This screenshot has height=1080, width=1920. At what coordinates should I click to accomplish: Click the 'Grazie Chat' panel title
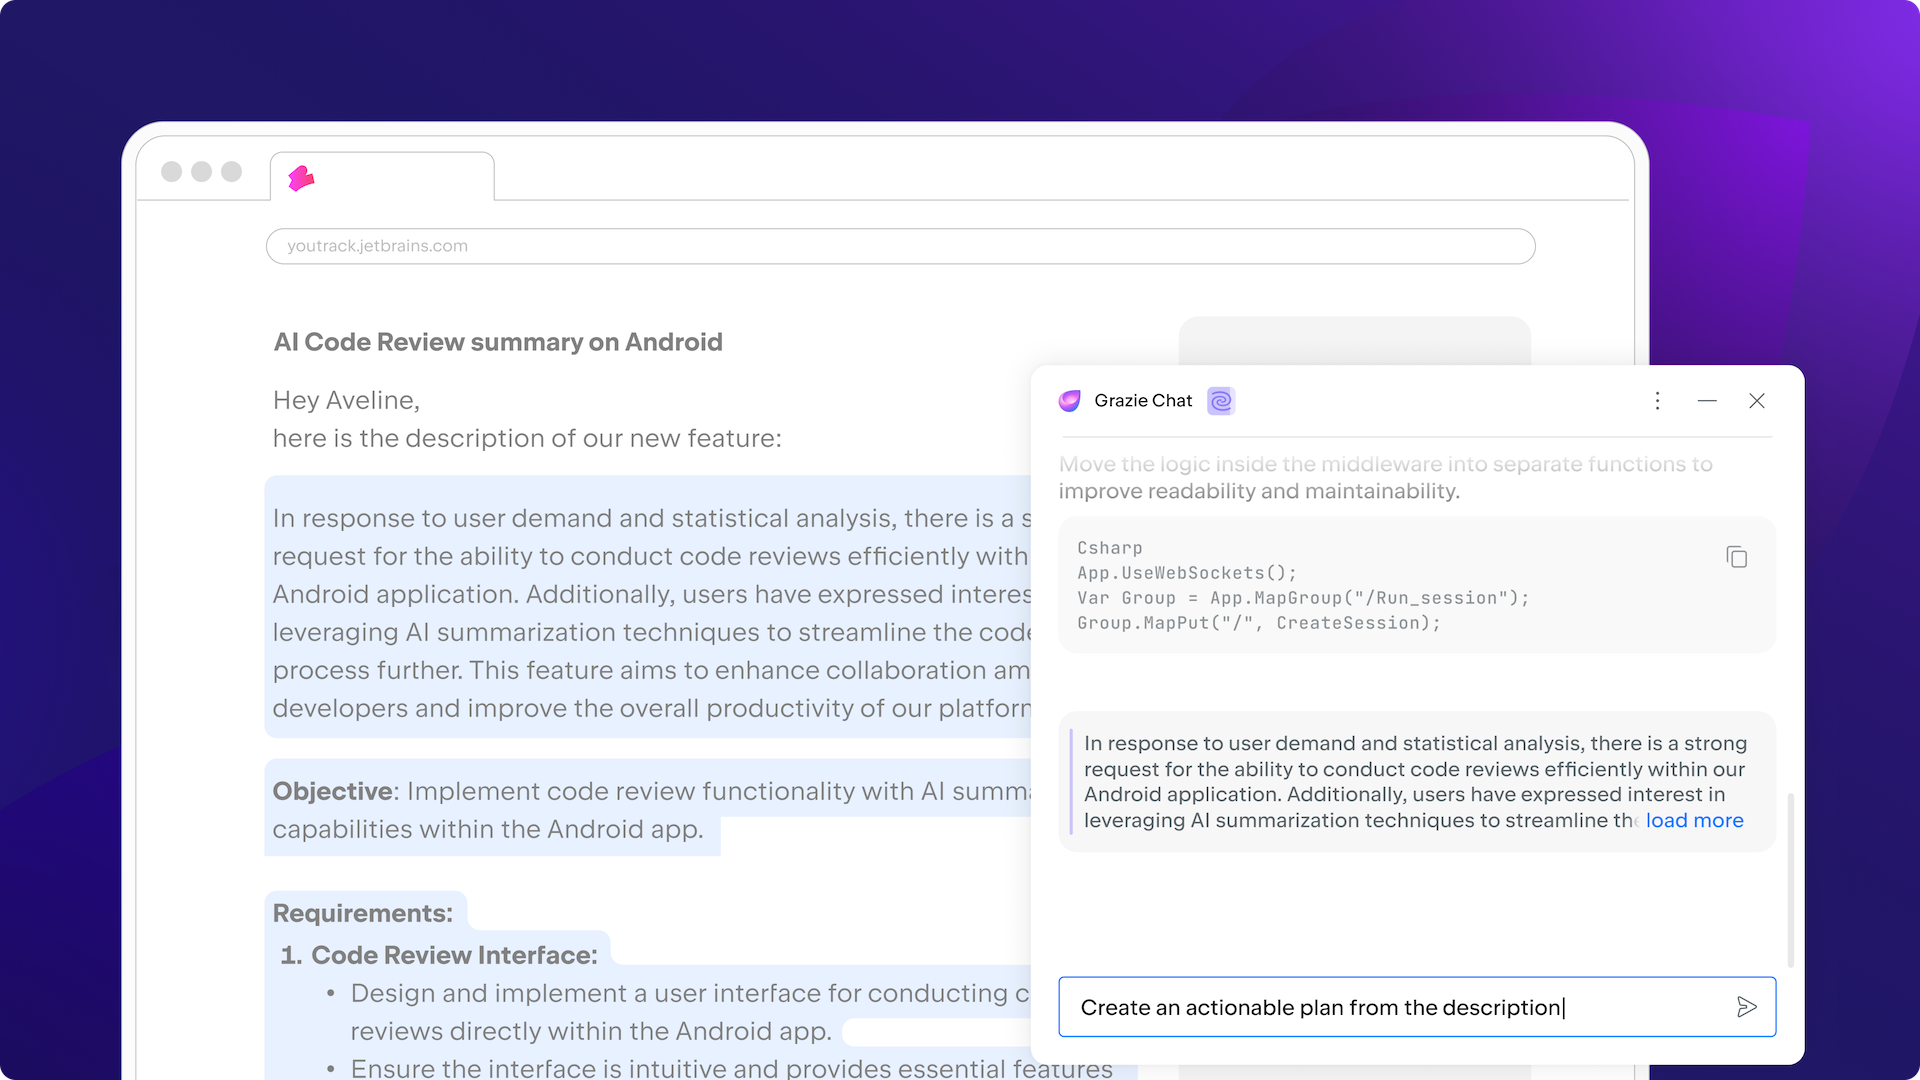(1143, 401)
